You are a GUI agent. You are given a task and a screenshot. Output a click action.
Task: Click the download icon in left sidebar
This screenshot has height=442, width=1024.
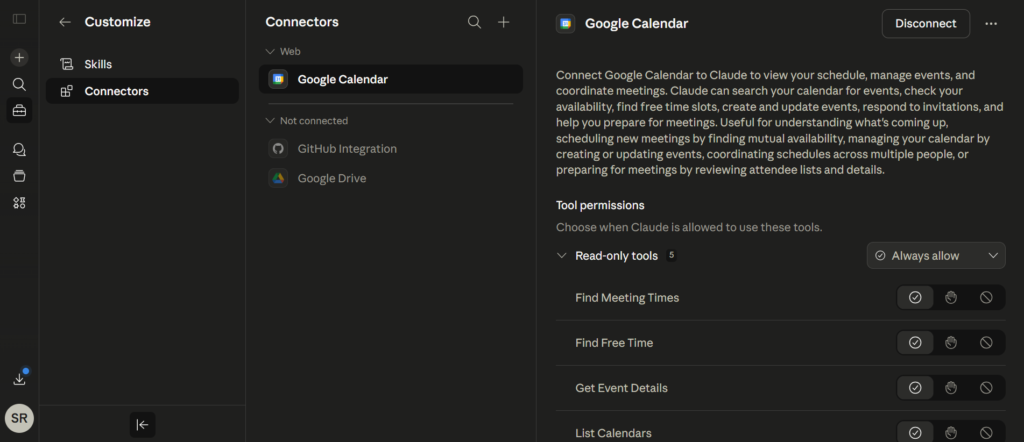[19, 379]
